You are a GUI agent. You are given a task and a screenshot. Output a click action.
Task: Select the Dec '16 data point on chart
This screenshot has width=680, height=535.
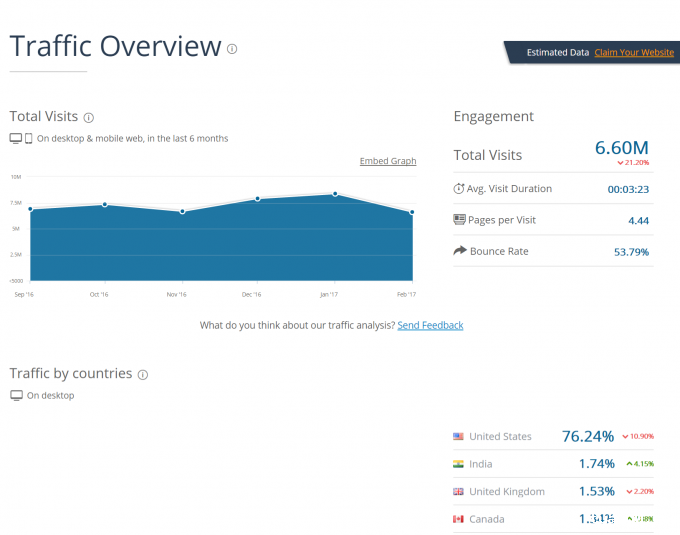[258, 199]
